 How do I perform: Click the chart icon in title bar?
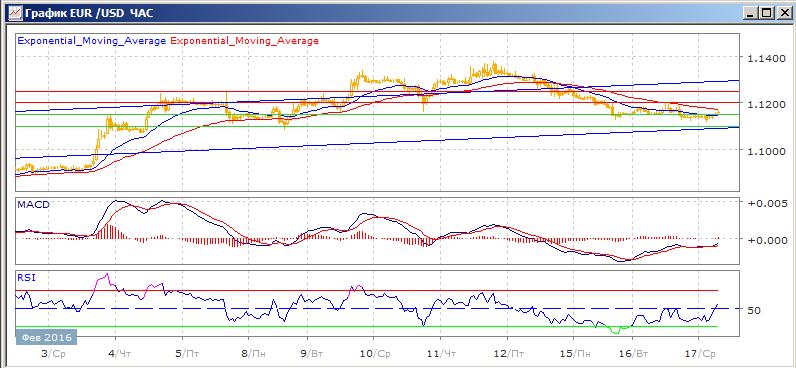click(15, 13)
